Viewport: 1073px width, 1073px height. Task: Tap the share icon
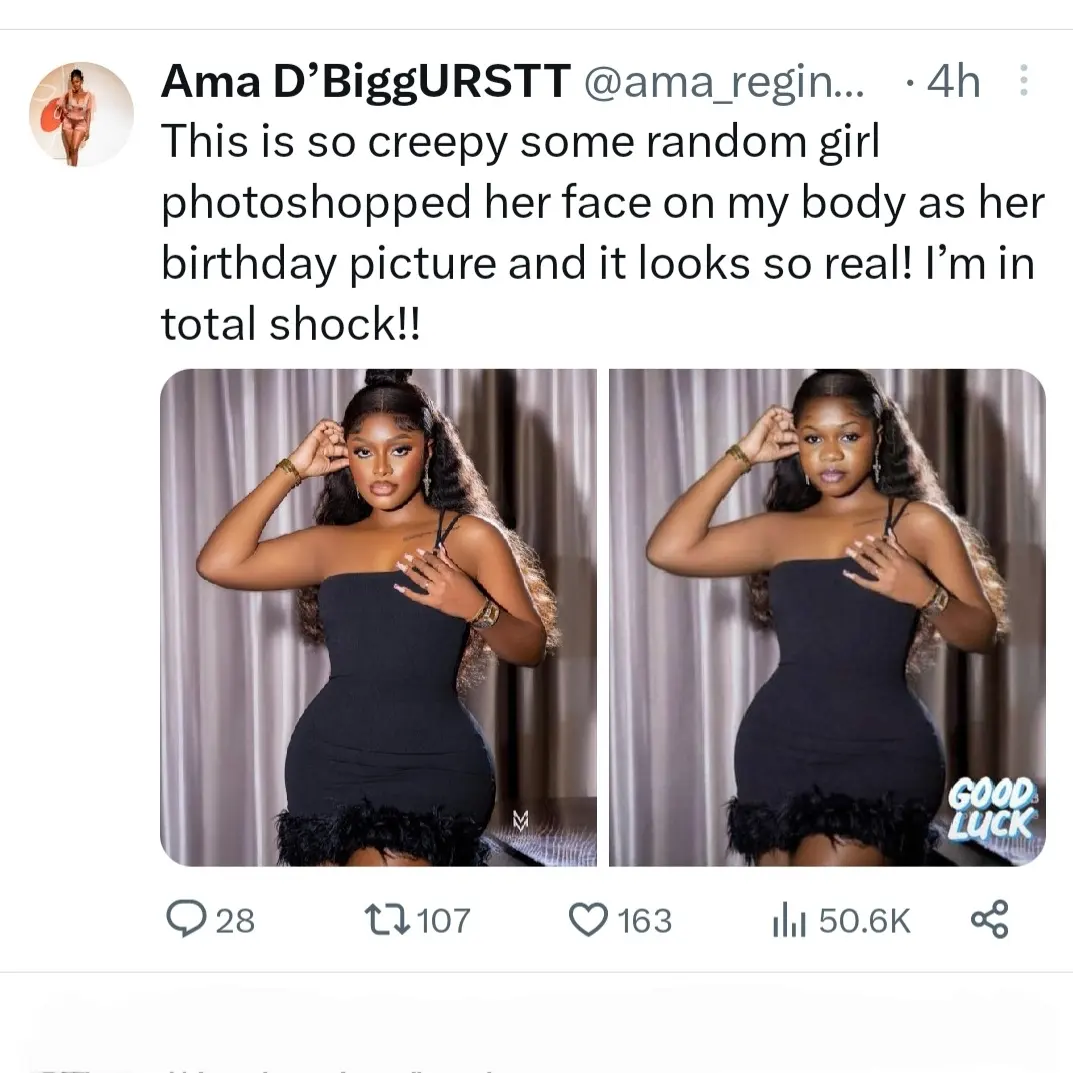point(990,919)
